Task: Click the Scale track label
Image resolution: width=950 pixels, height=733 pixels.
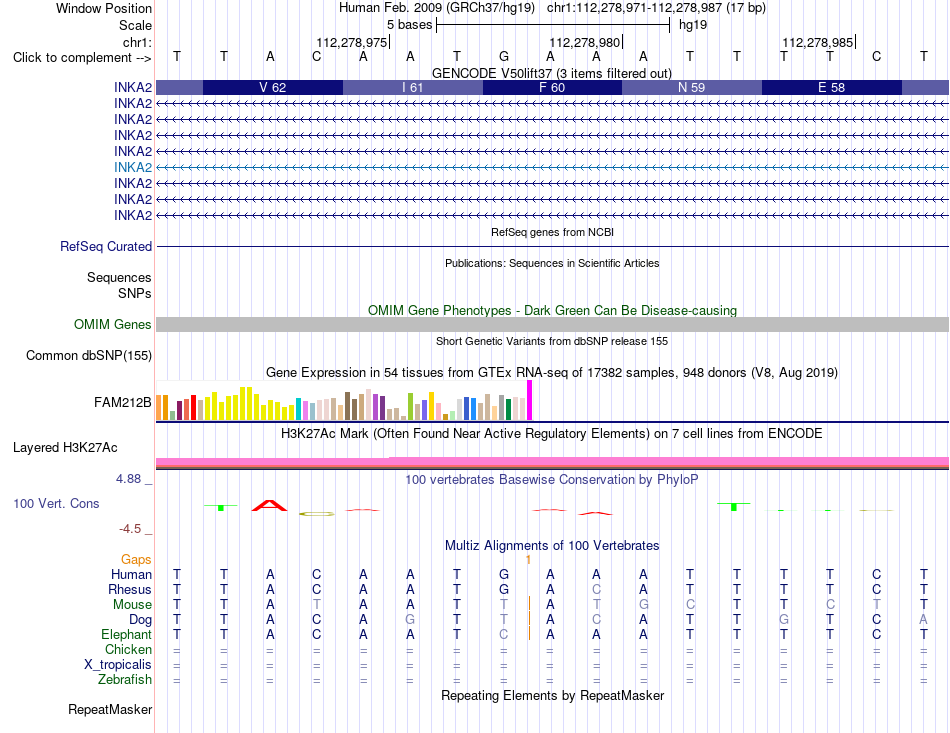Action: [135, 25]
